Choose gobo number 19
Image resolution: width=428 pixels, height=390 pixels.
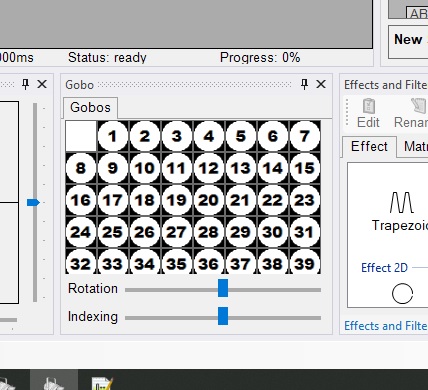177,200
